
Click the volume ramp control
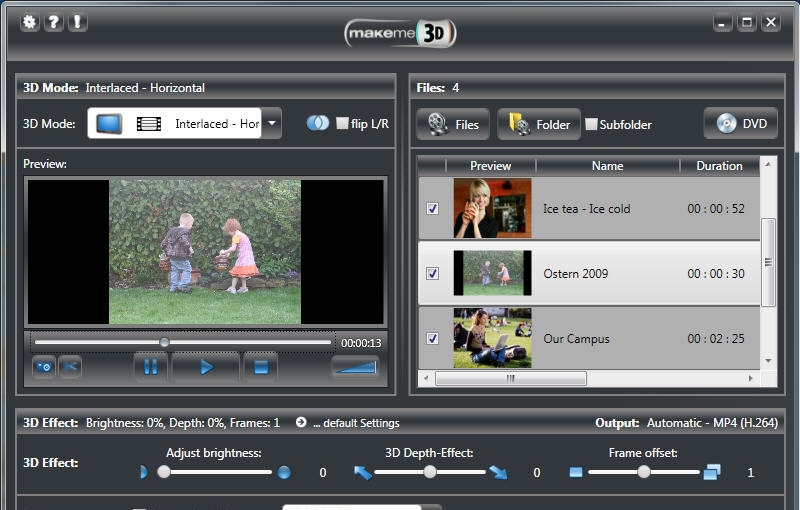[355, 367]
